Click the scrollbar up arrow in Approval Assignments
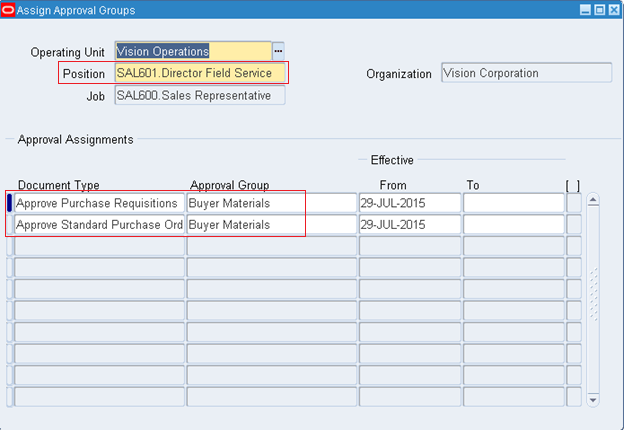This screenshot has width=624, height=432. pos(592,200)
